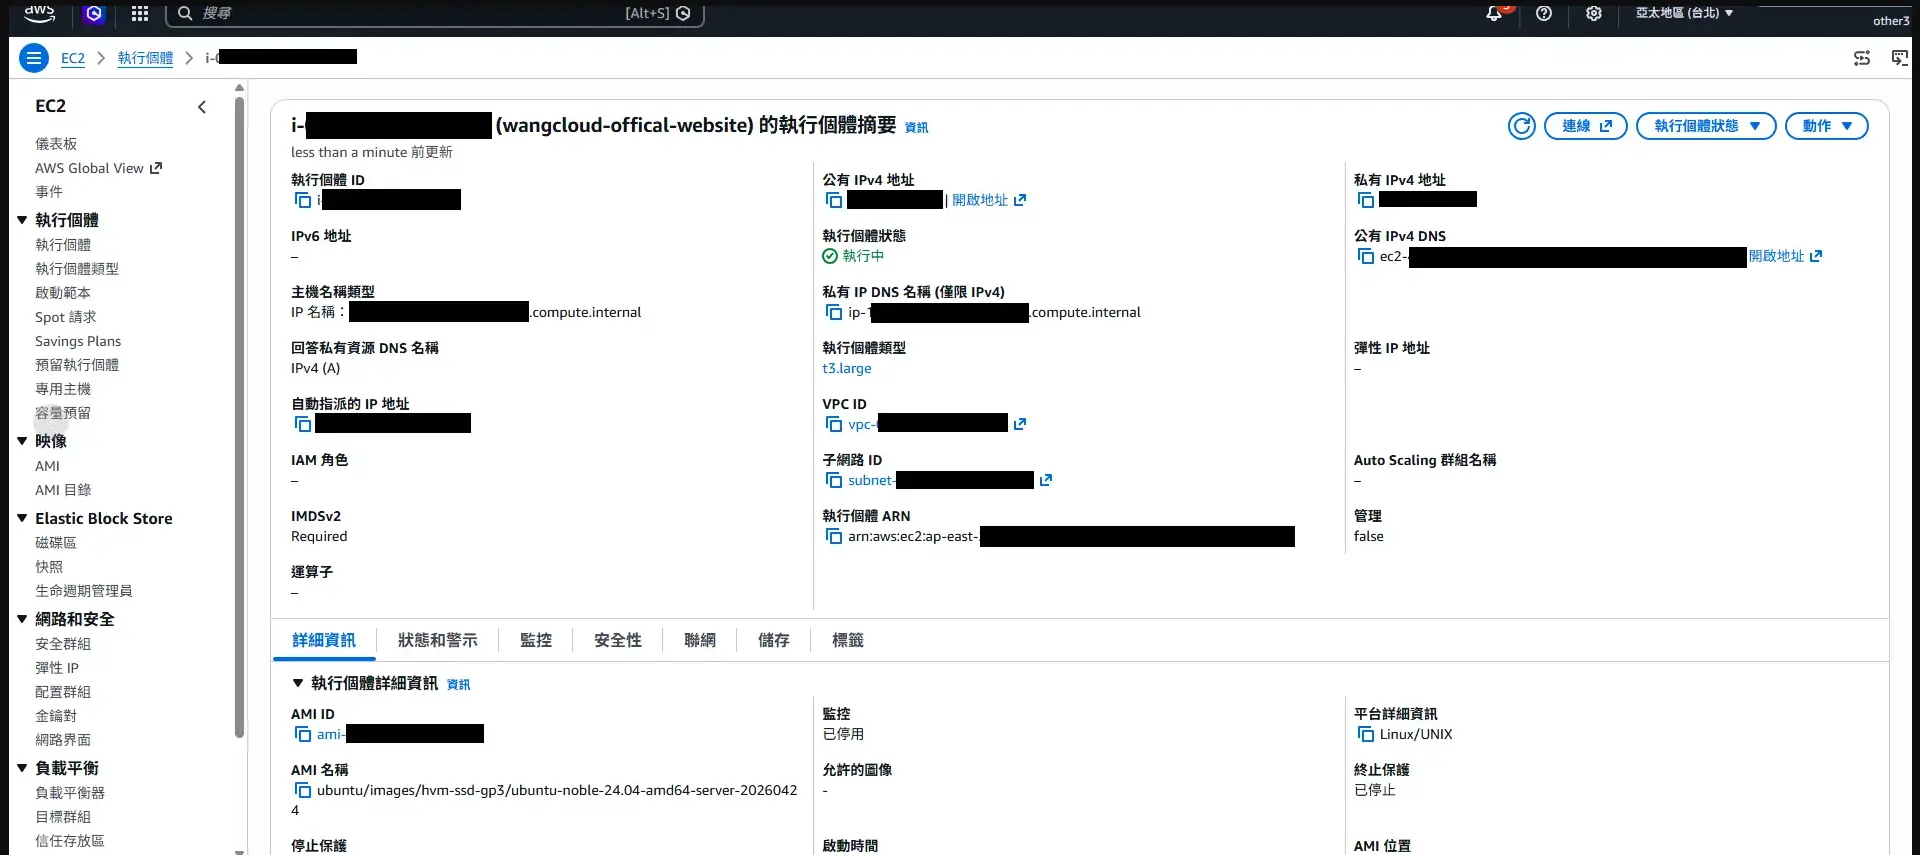This screenshot has width=1920, height=855.
Task: Switch to the 標籤 tab
Action: 848,640
